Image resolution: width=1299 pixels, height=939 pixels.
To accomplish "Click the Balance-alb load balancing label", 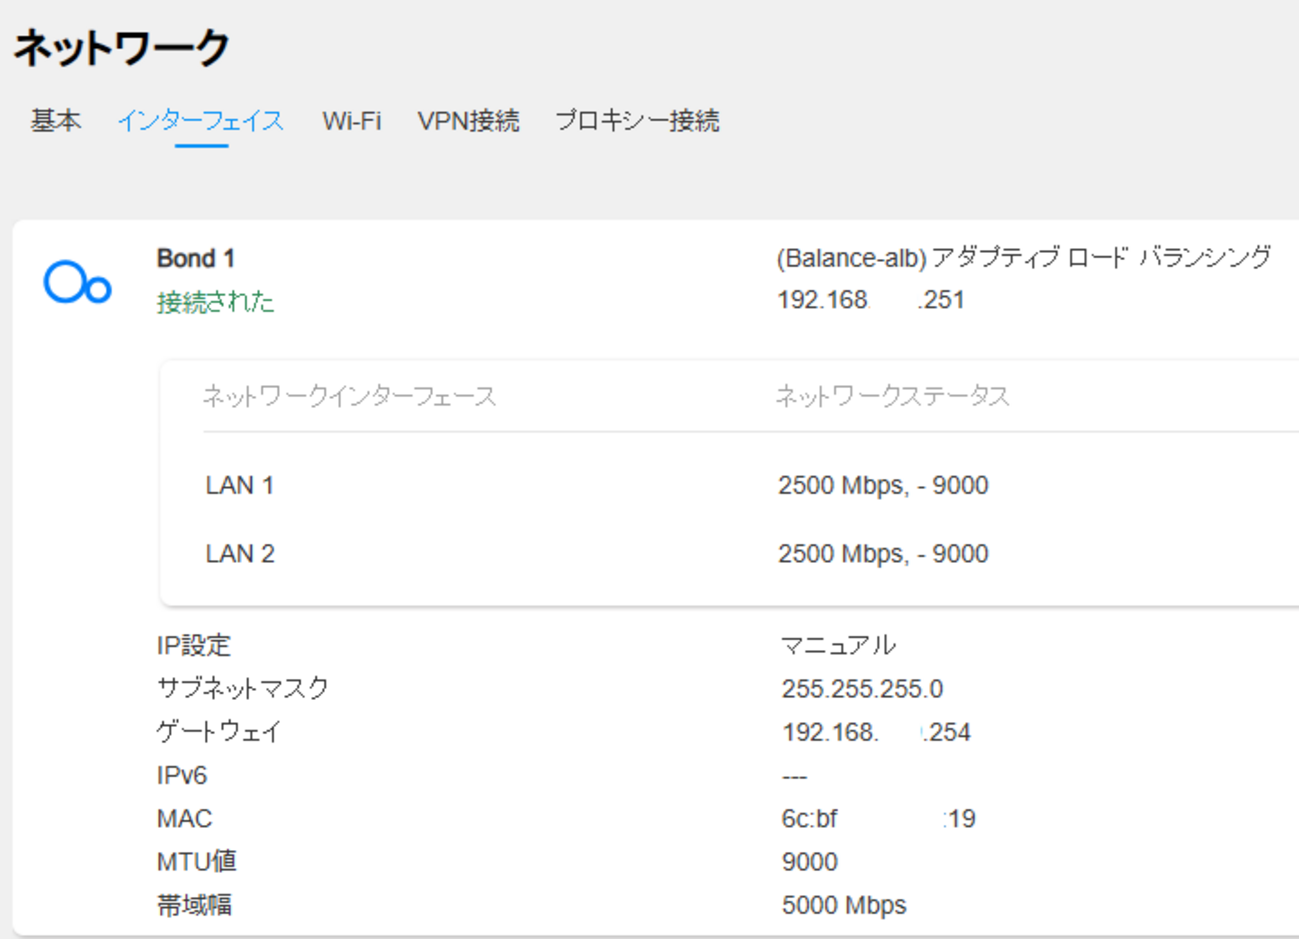I will [x=1024, y=257].
